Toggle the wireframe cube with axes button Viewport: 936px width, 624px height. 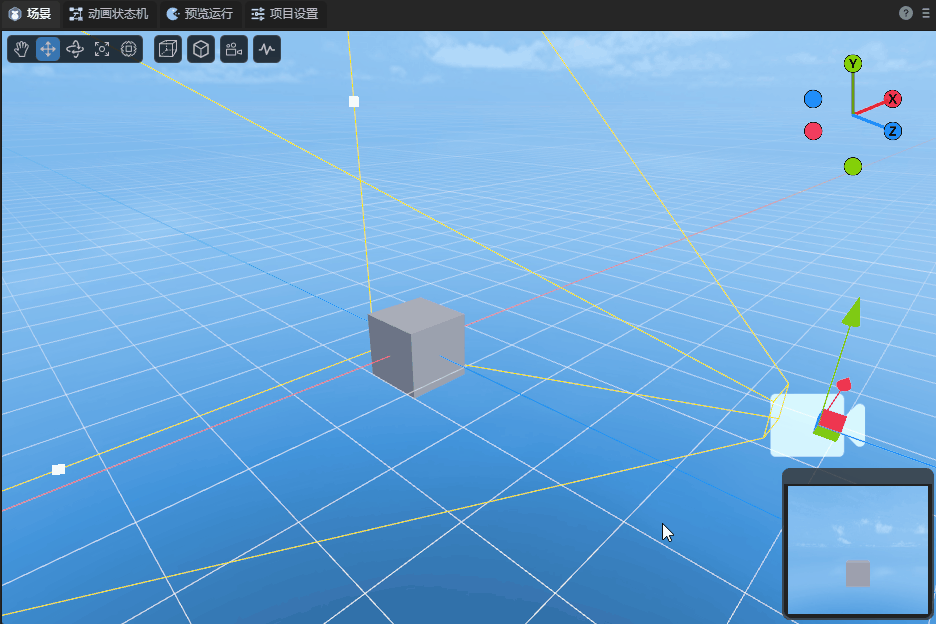tap(168, 49)
